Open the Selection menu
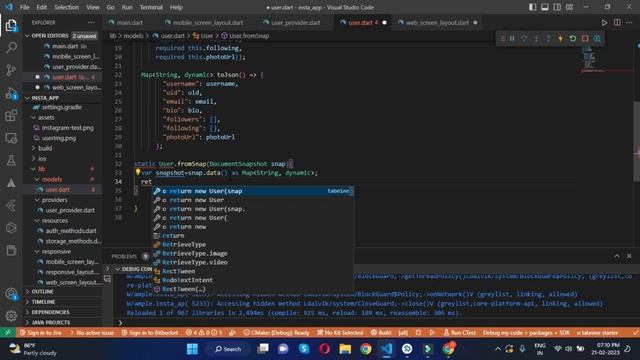The height and width of the screenshot is (360, 640). pos(66,7)
